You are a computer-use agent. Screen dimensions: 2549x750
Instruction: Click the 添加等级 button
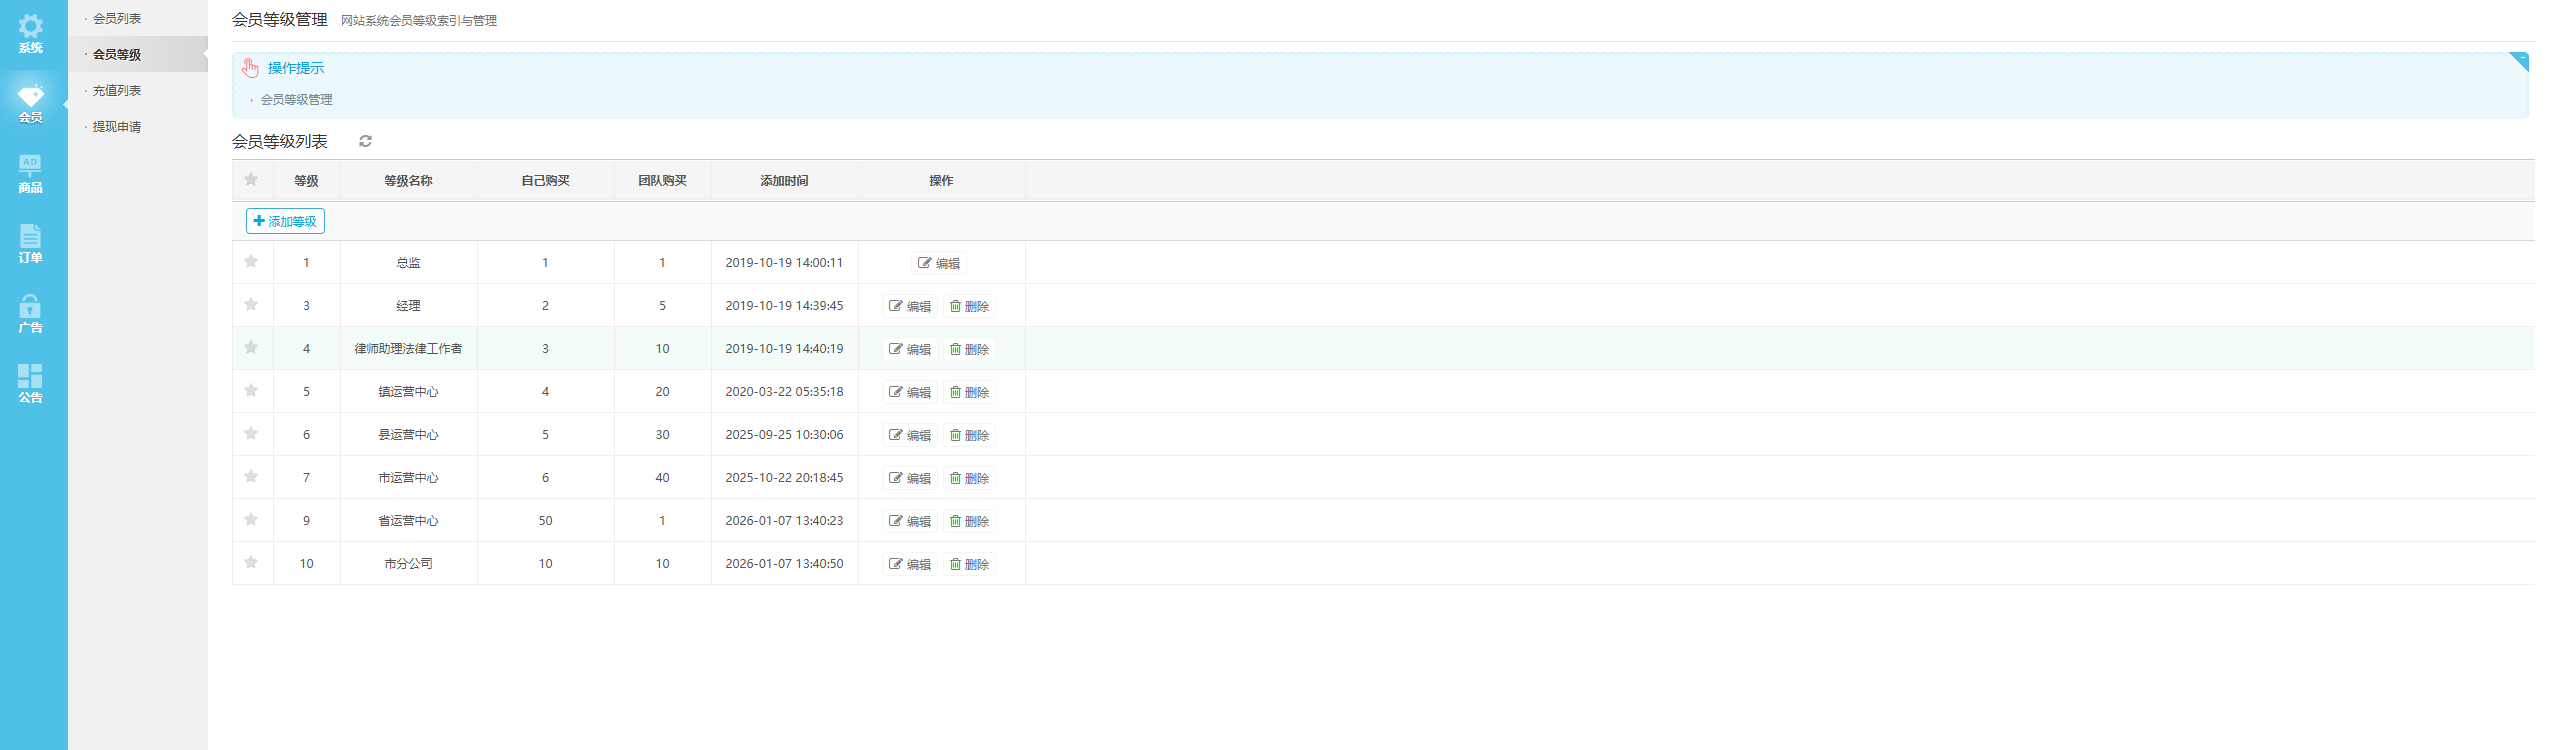coord(285,221)
